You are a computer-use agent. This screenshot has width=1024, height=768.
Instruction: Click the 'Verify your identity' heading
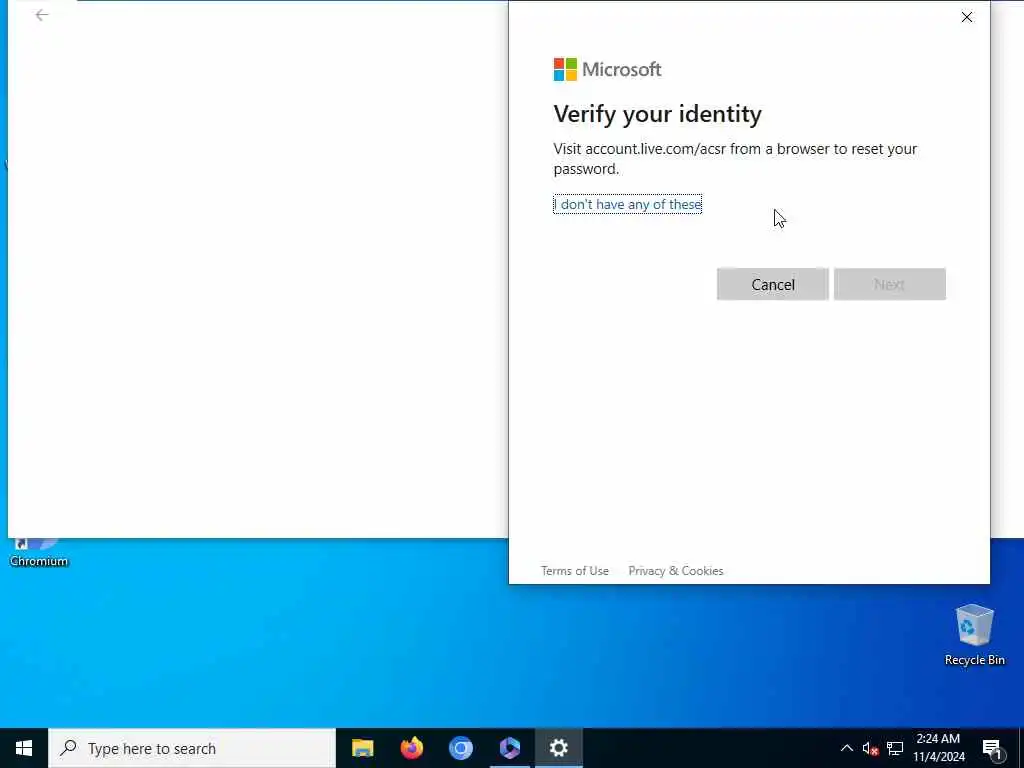pyautogui.click(x=658, y=114)
